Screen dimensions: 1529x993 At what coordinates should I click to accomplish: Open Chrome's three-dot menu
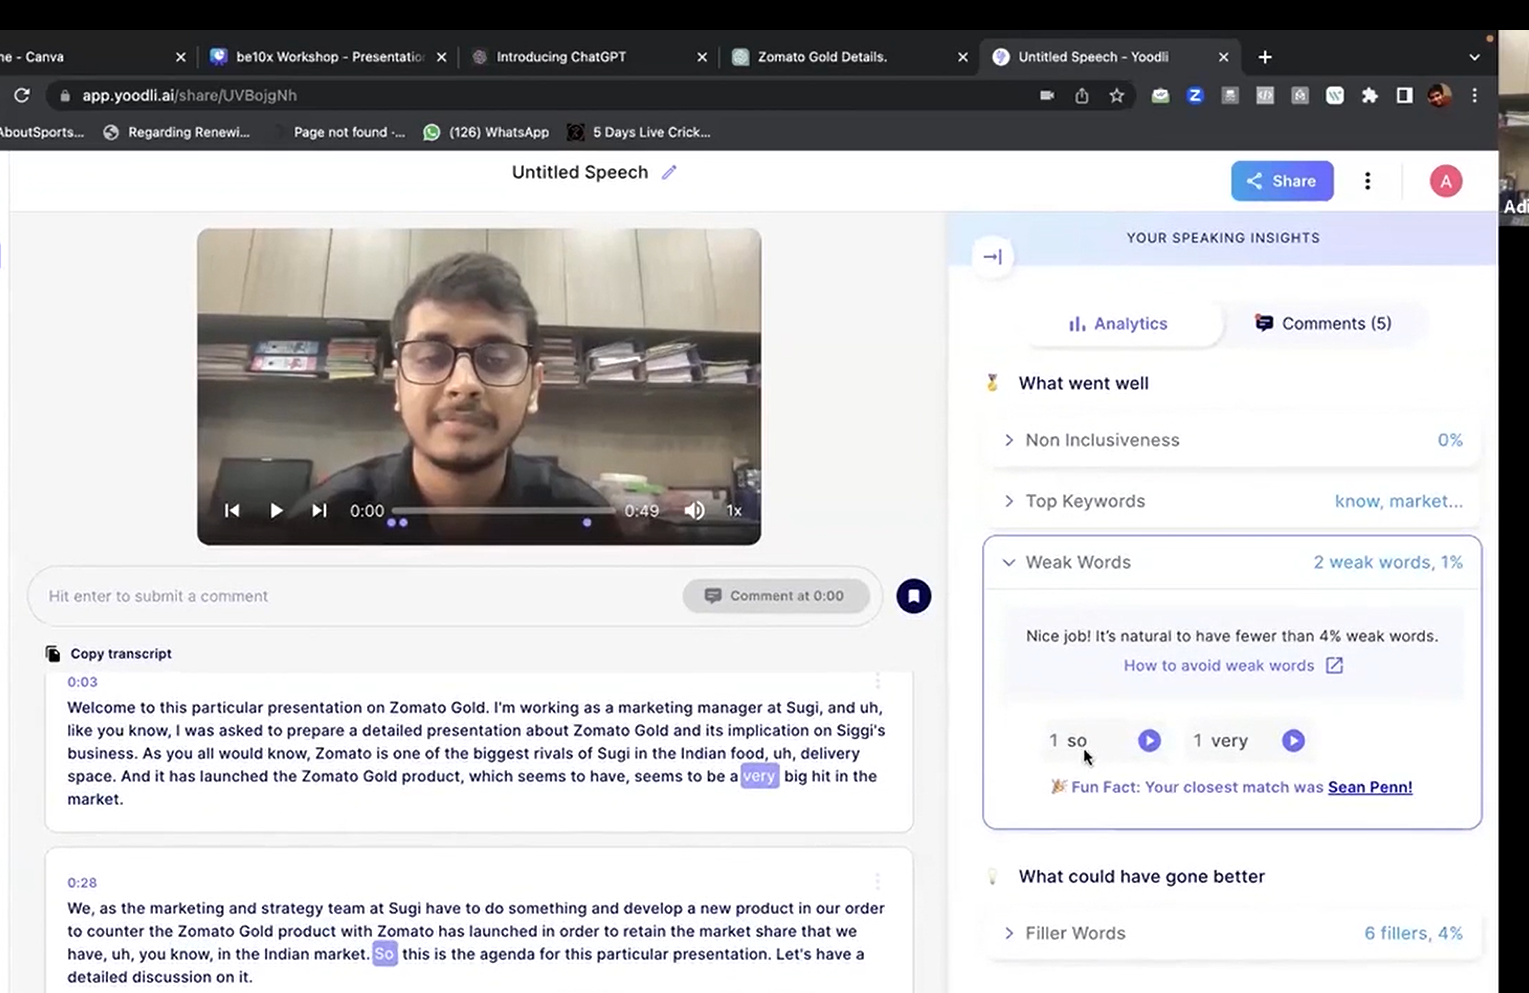tap(1475, 95)
